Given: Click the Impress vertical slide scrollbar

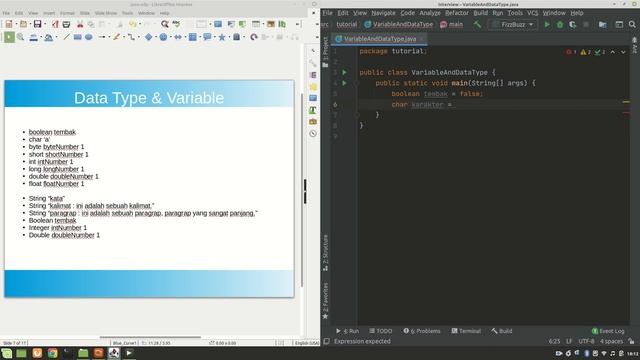Looking at the screenshot, I should [302, 190].
